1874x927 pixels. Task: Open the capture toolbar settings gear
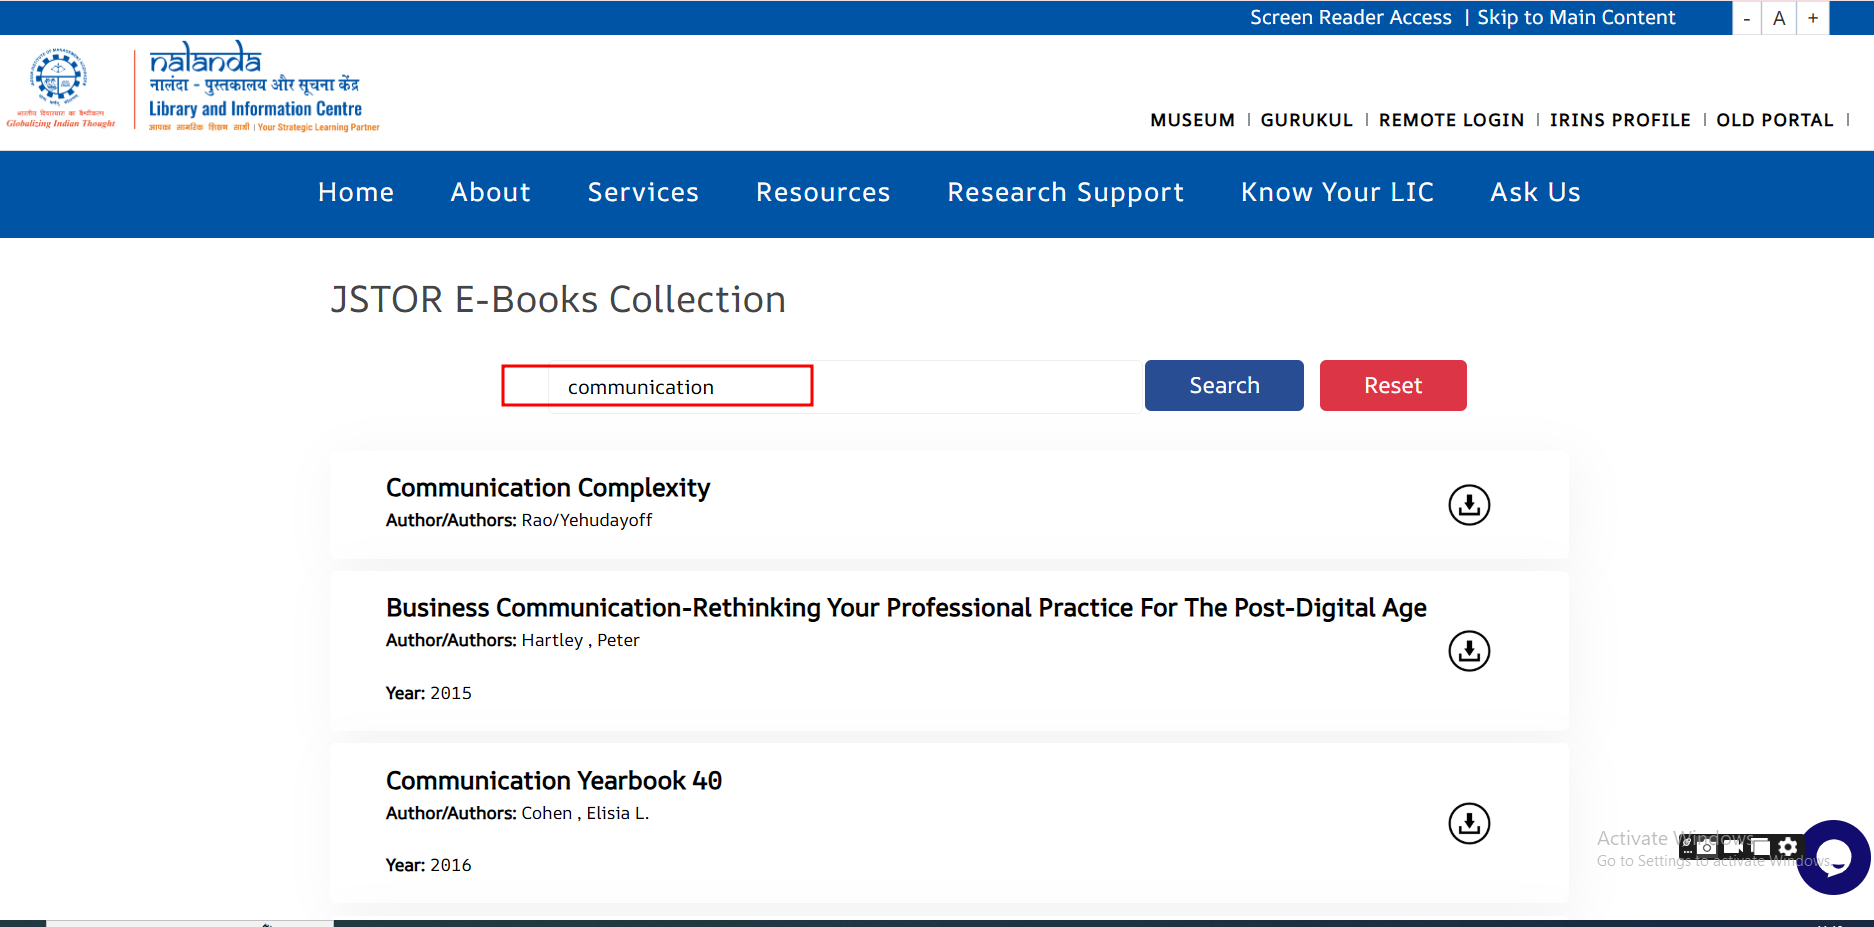coord(1788,847)
